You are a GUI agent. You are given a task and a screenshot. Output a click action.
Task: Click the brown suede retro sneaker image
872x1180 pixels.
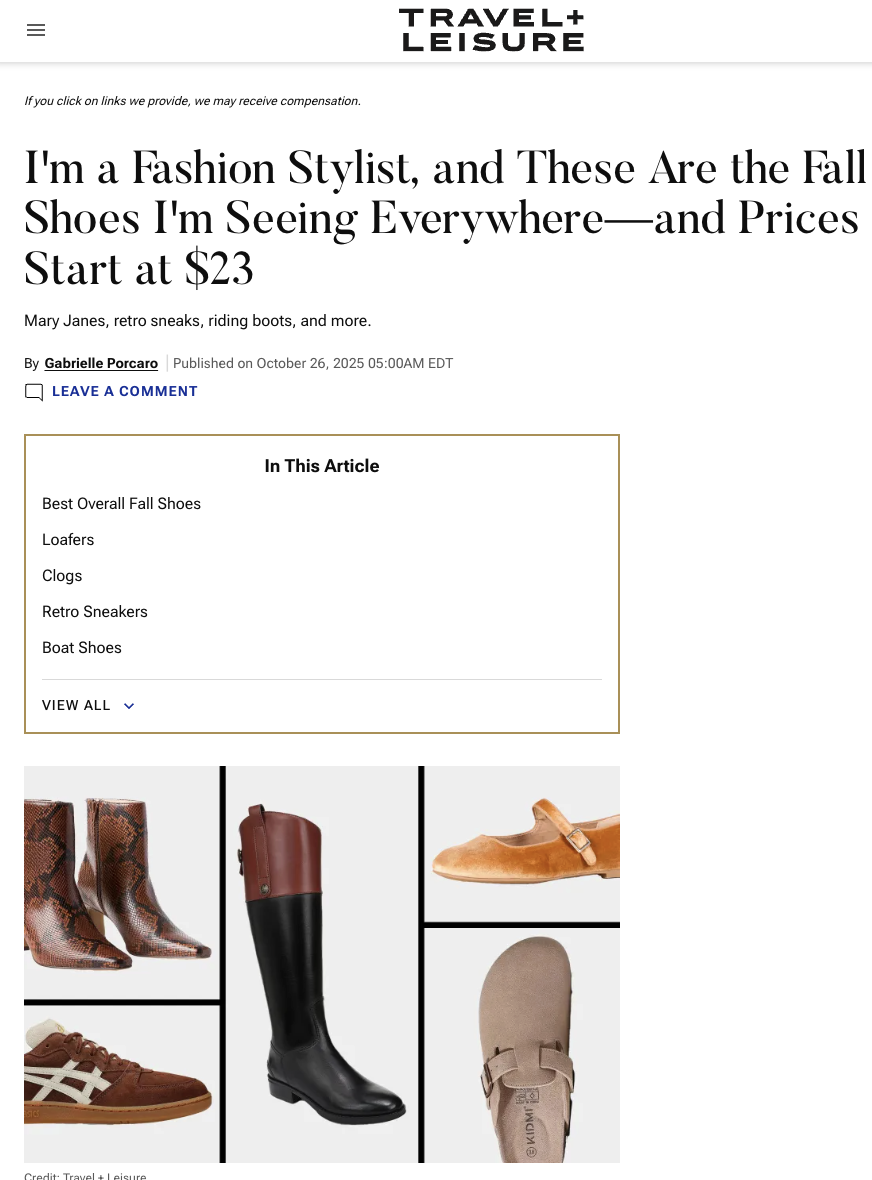(x=121, y=1084)
